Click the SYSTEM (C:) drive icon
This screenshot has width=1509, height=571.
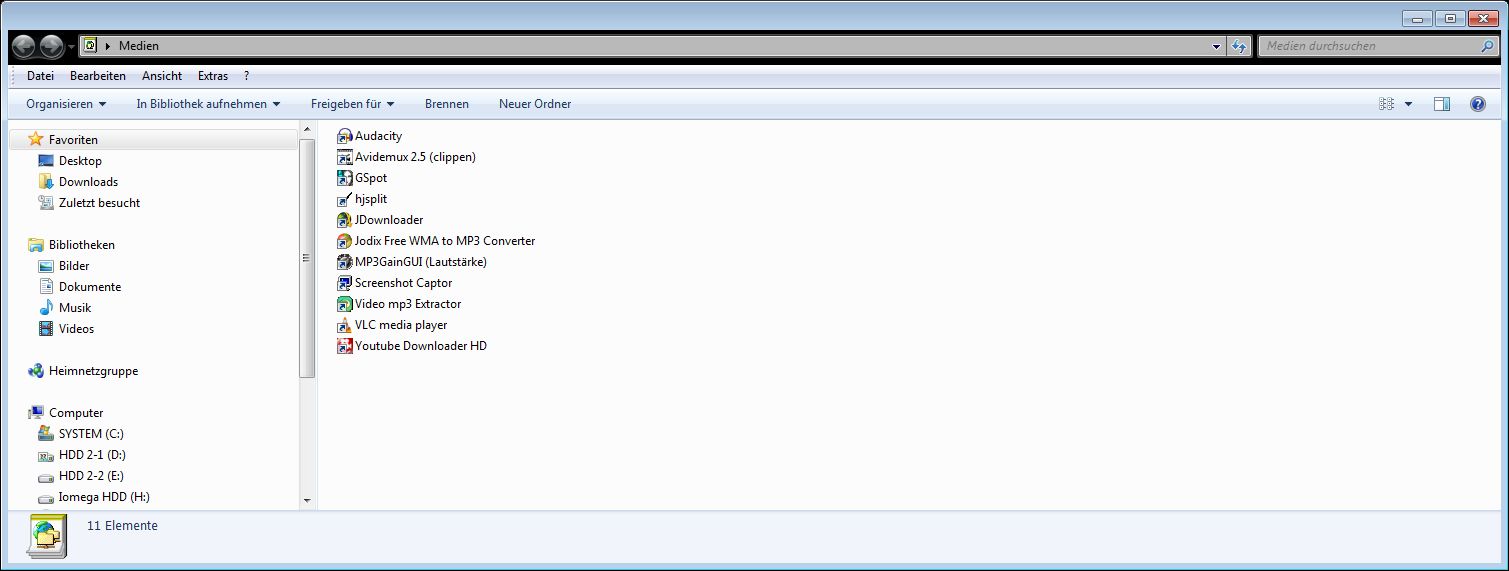[46, 434]
